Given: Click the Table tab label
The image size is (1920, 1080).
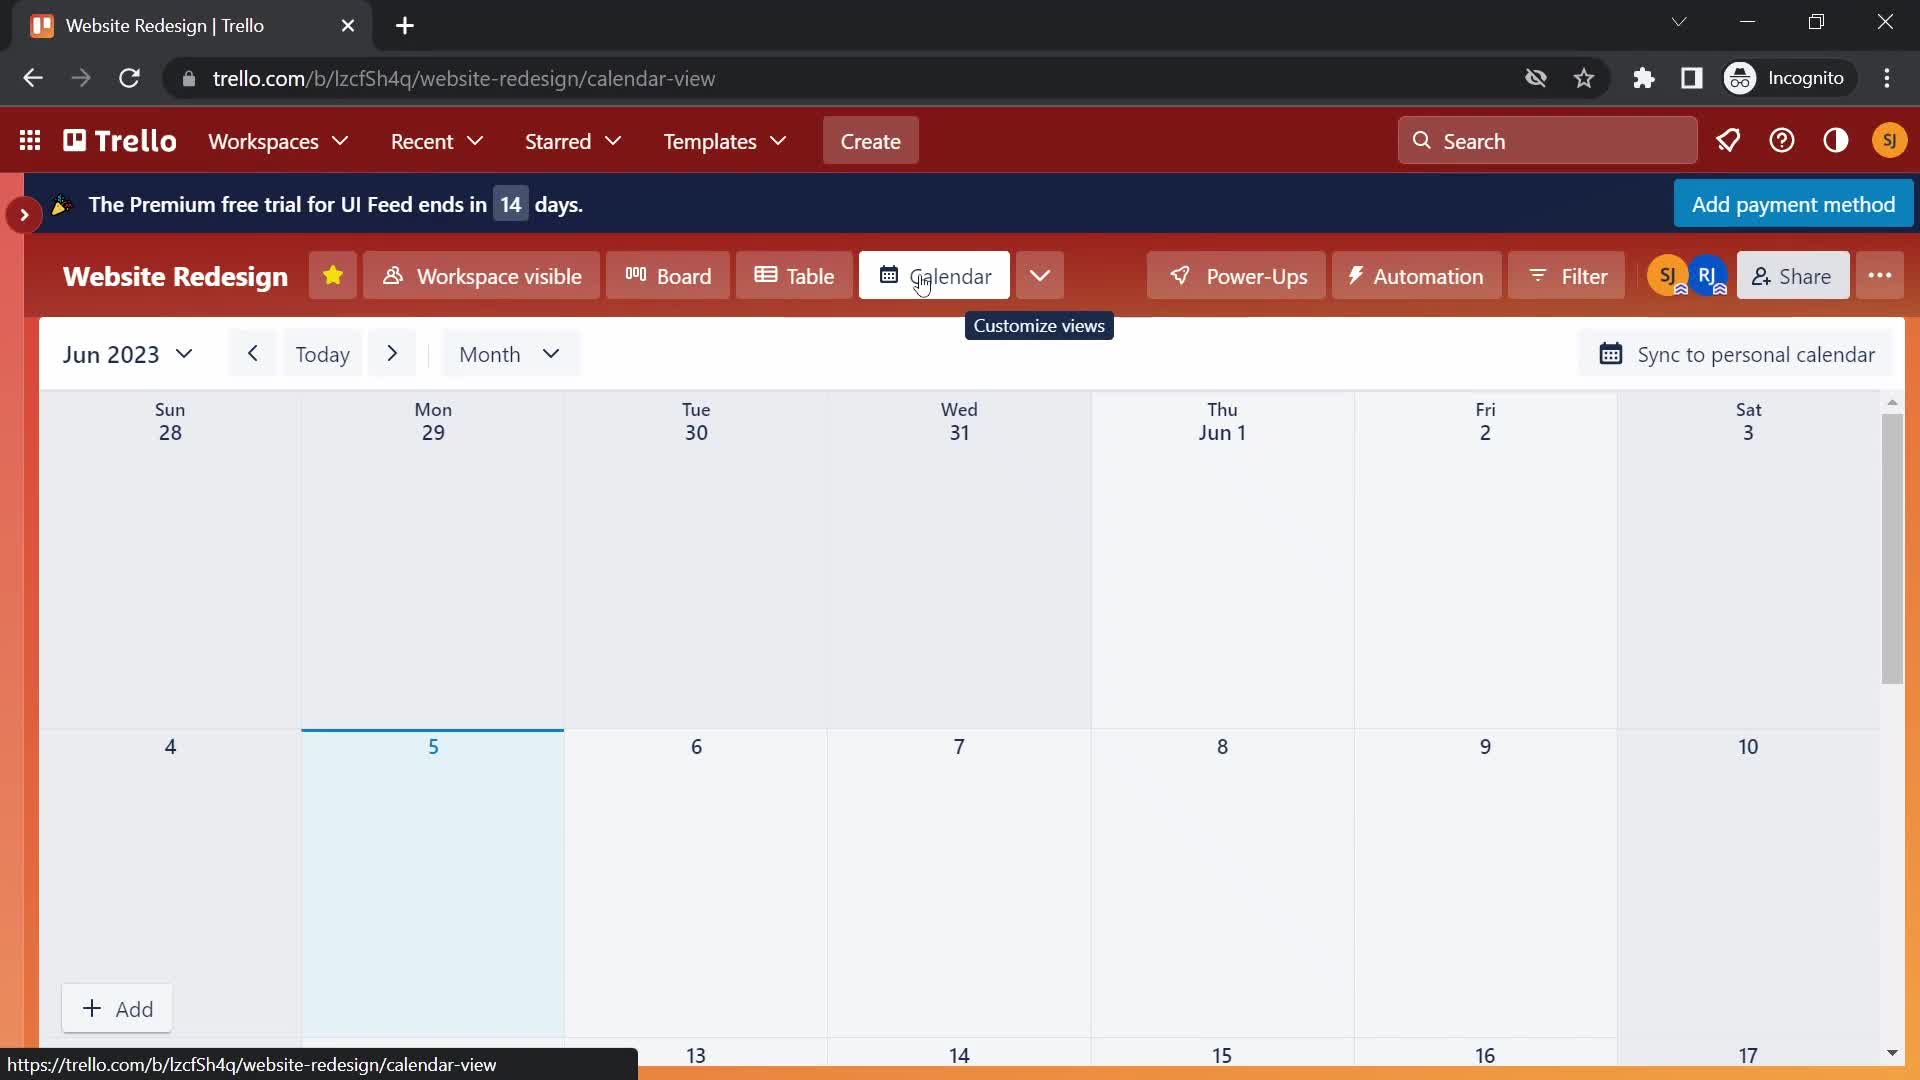Looking at the screenshot, I should coord(810,276).
